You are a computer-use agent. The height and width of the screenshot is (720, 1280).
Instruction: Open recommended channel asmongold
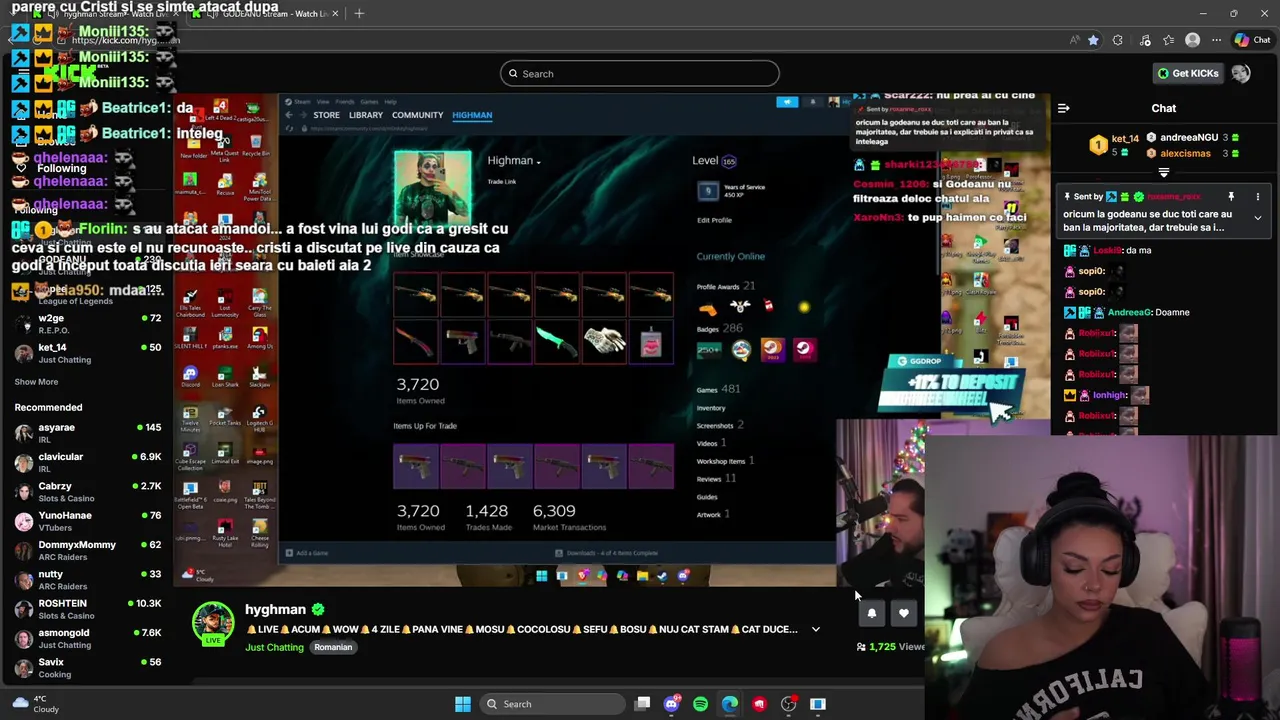(x=87, y=638)
